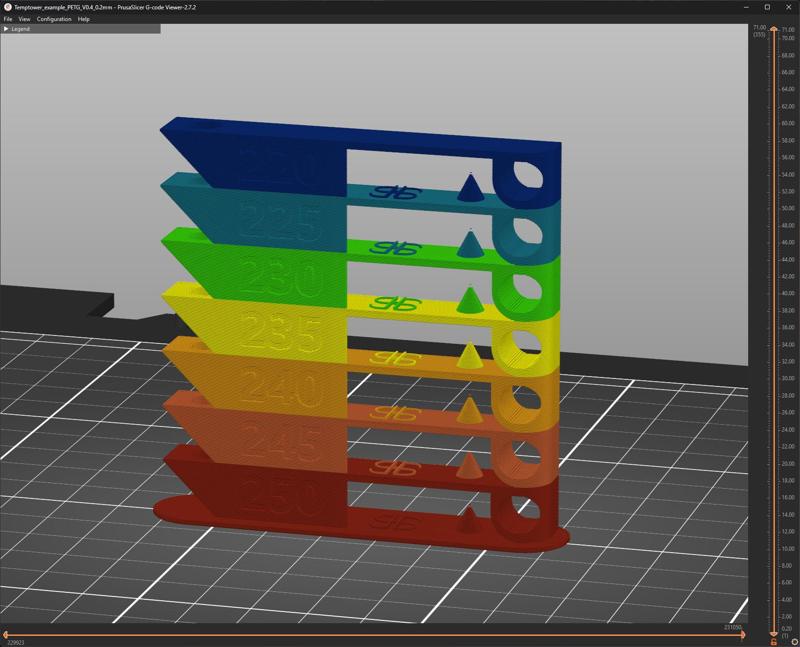This screenshot has height=647, width=800.
Task: Click the 40.00 mark on the layer ruler
Action: (x=788, y=294)
